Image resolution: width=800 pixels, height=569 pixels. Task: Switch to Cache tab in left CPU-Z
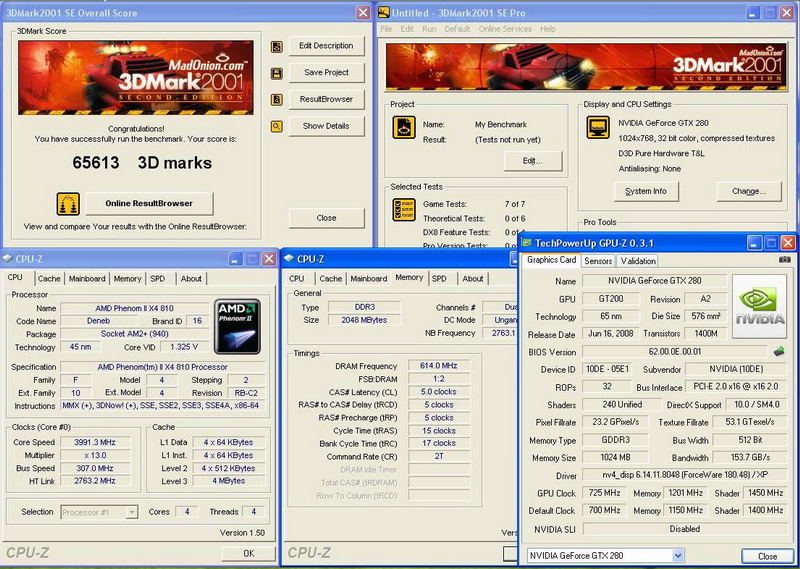[x=49, y=279]
